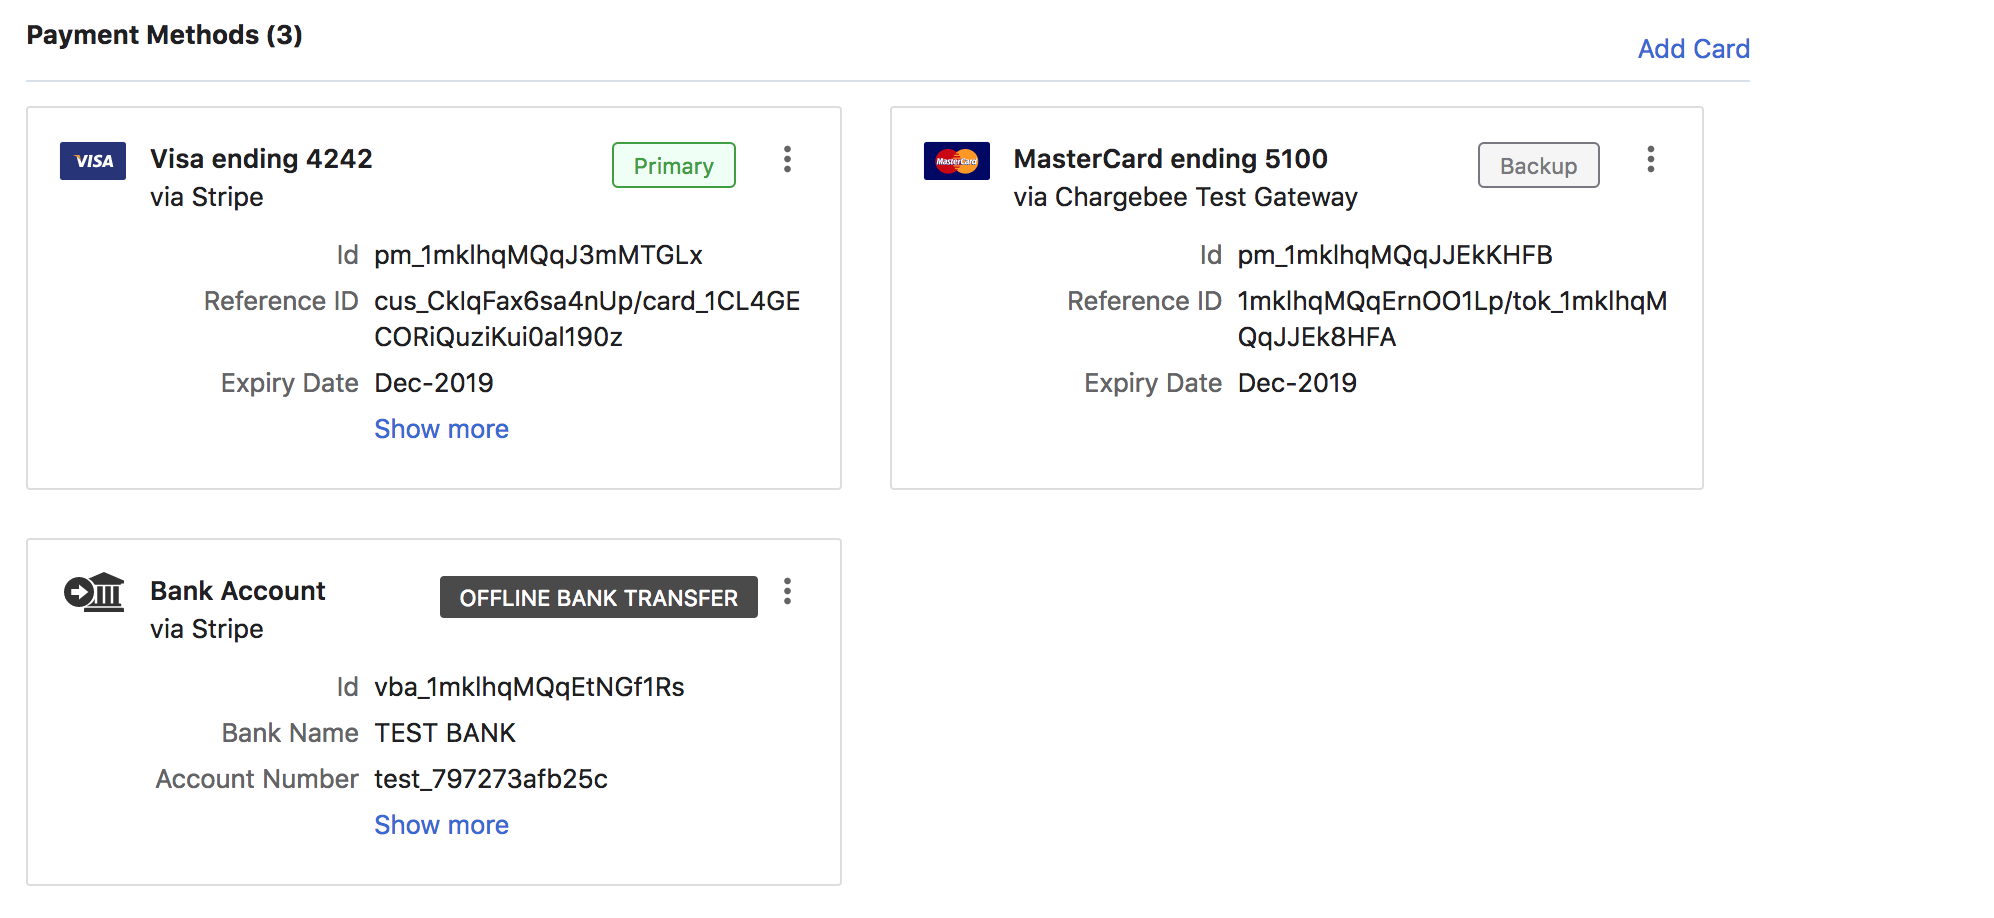Click the Visa card logo icon
1994x918 pixels.
(93, 161)
